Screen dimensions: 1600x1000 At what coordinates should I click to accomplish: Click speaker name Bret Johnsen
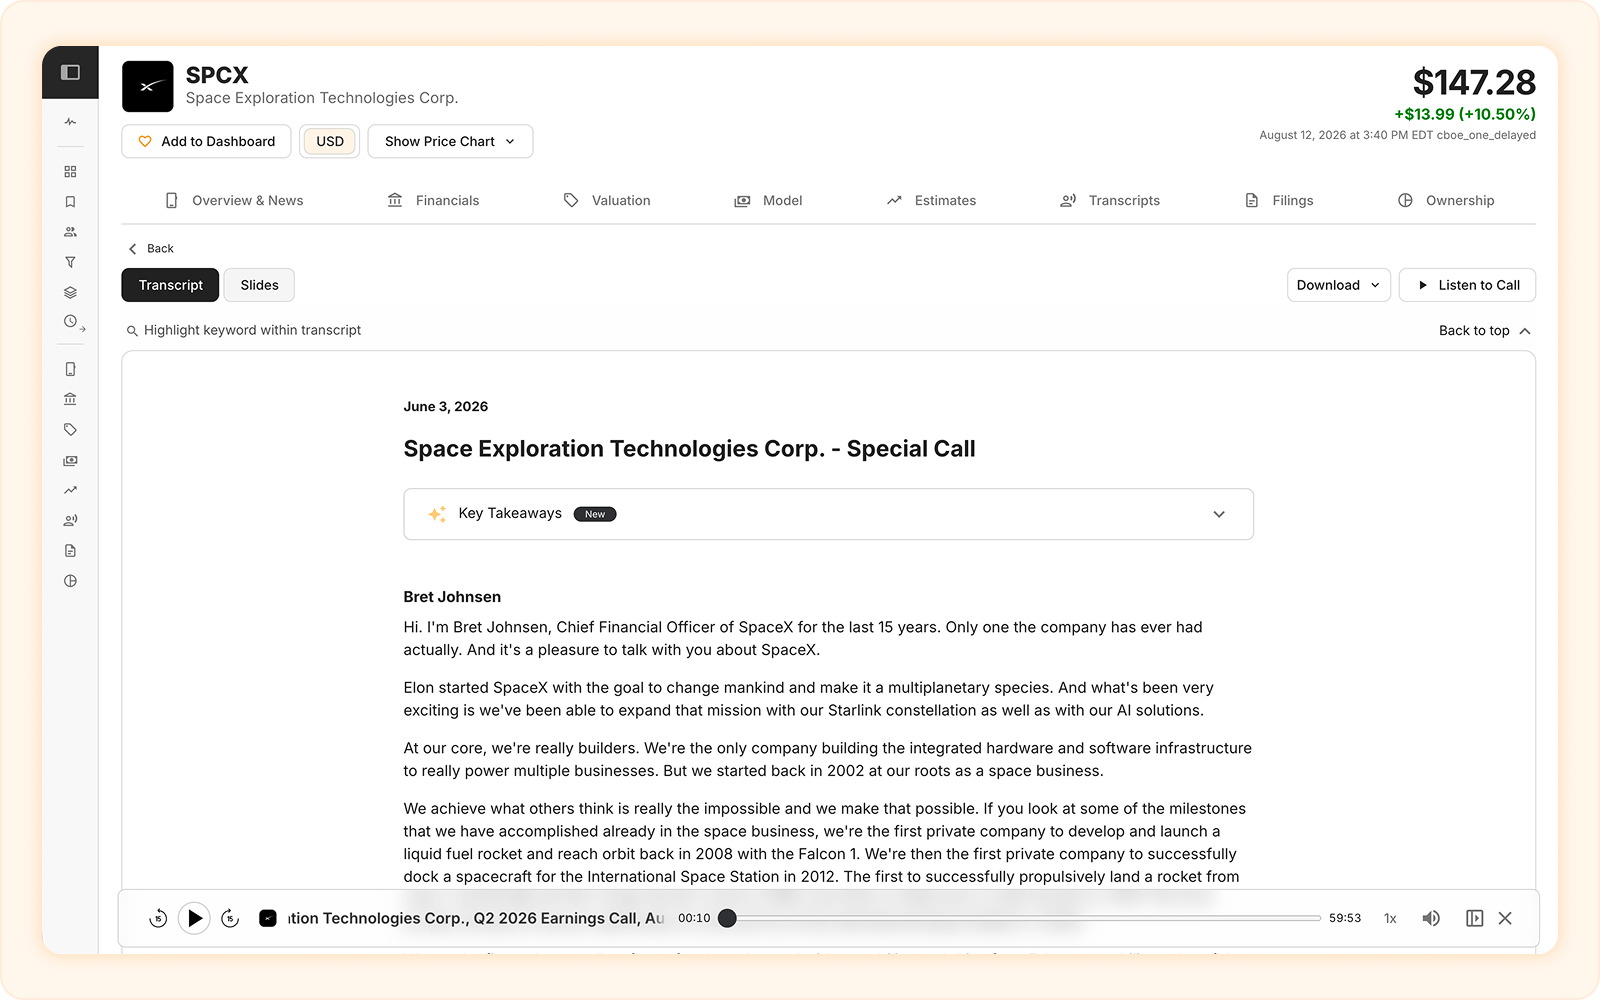point(452,597)
